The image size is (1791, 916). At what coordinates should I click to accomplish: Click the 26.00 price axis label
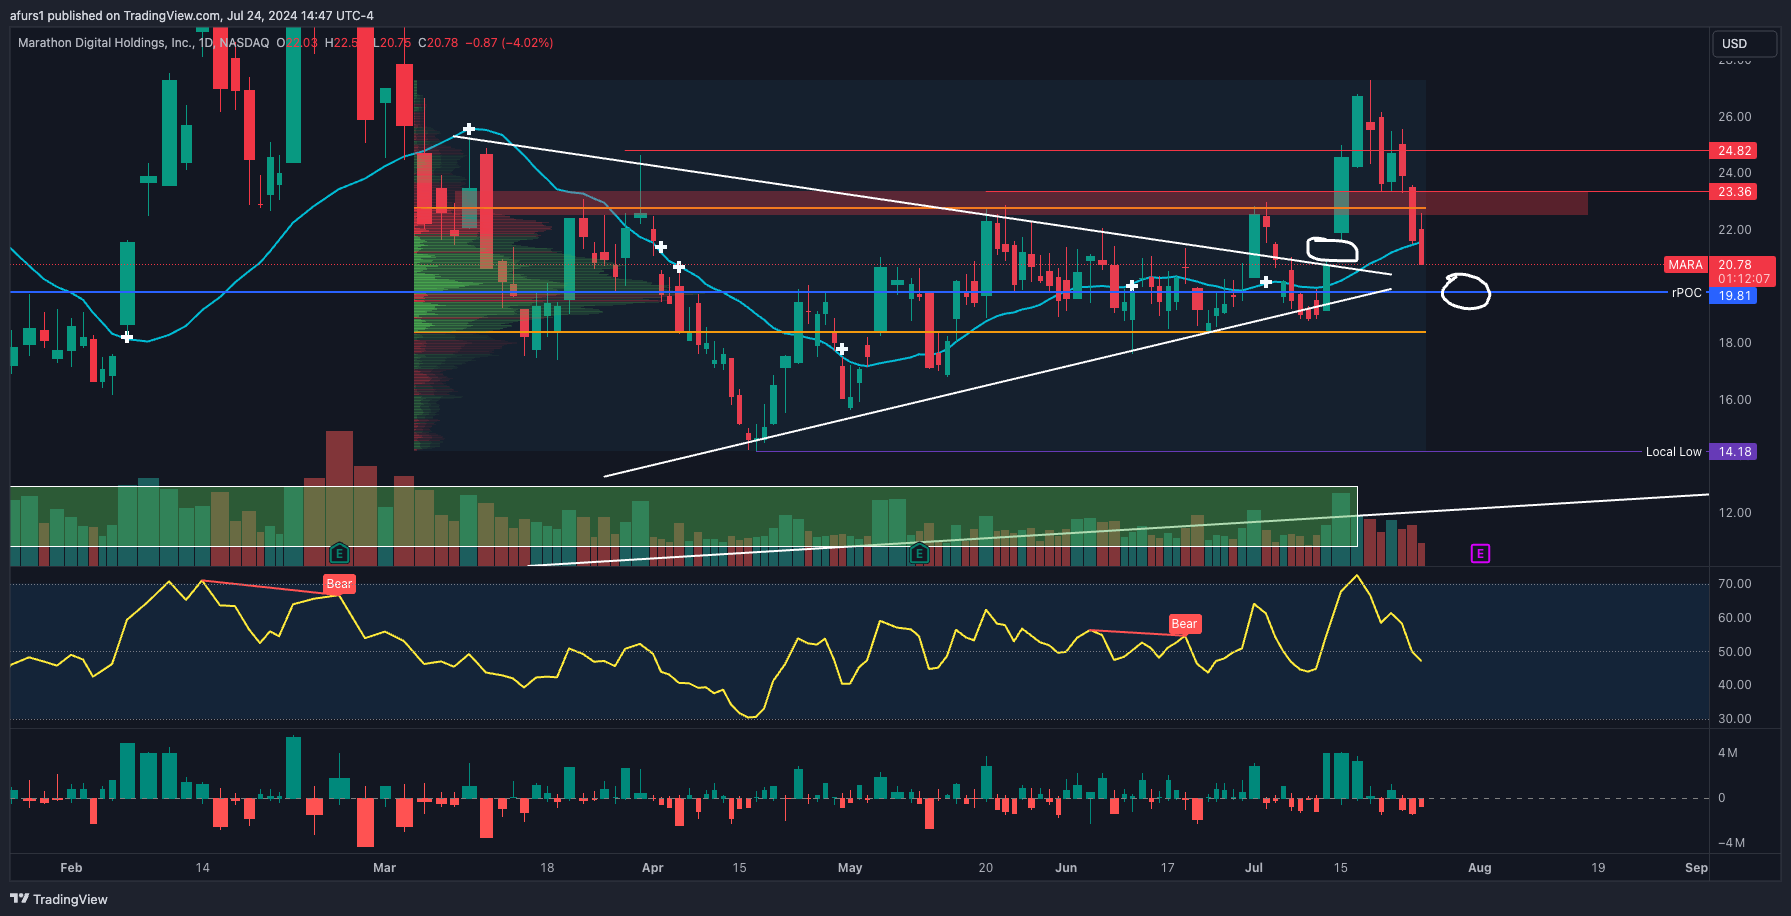[x=1734, y=117]
